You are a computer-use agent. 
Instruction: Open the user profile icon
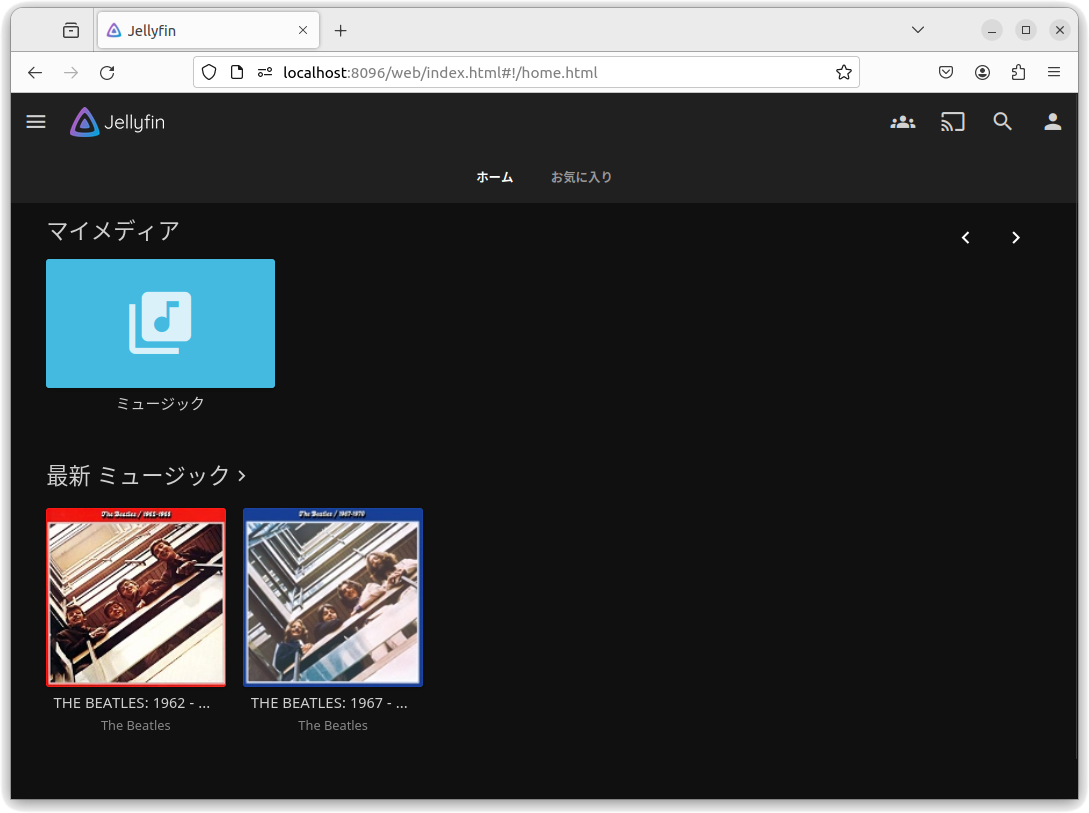click(1052, 122)
